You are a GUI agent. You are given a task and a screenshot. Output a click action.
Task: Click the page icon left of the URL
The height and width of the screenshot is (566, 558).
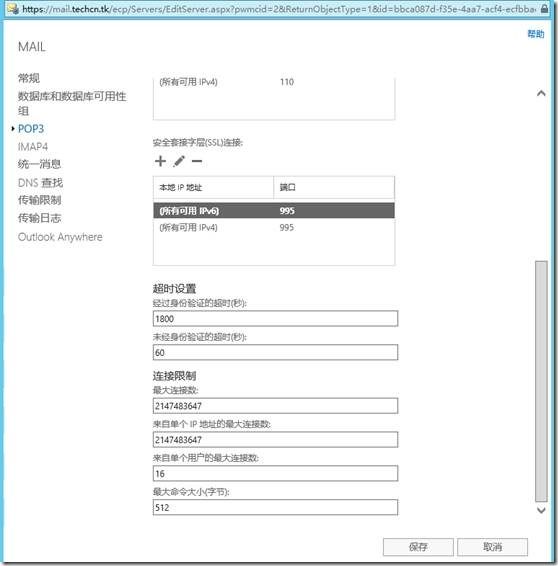[13, 9]
